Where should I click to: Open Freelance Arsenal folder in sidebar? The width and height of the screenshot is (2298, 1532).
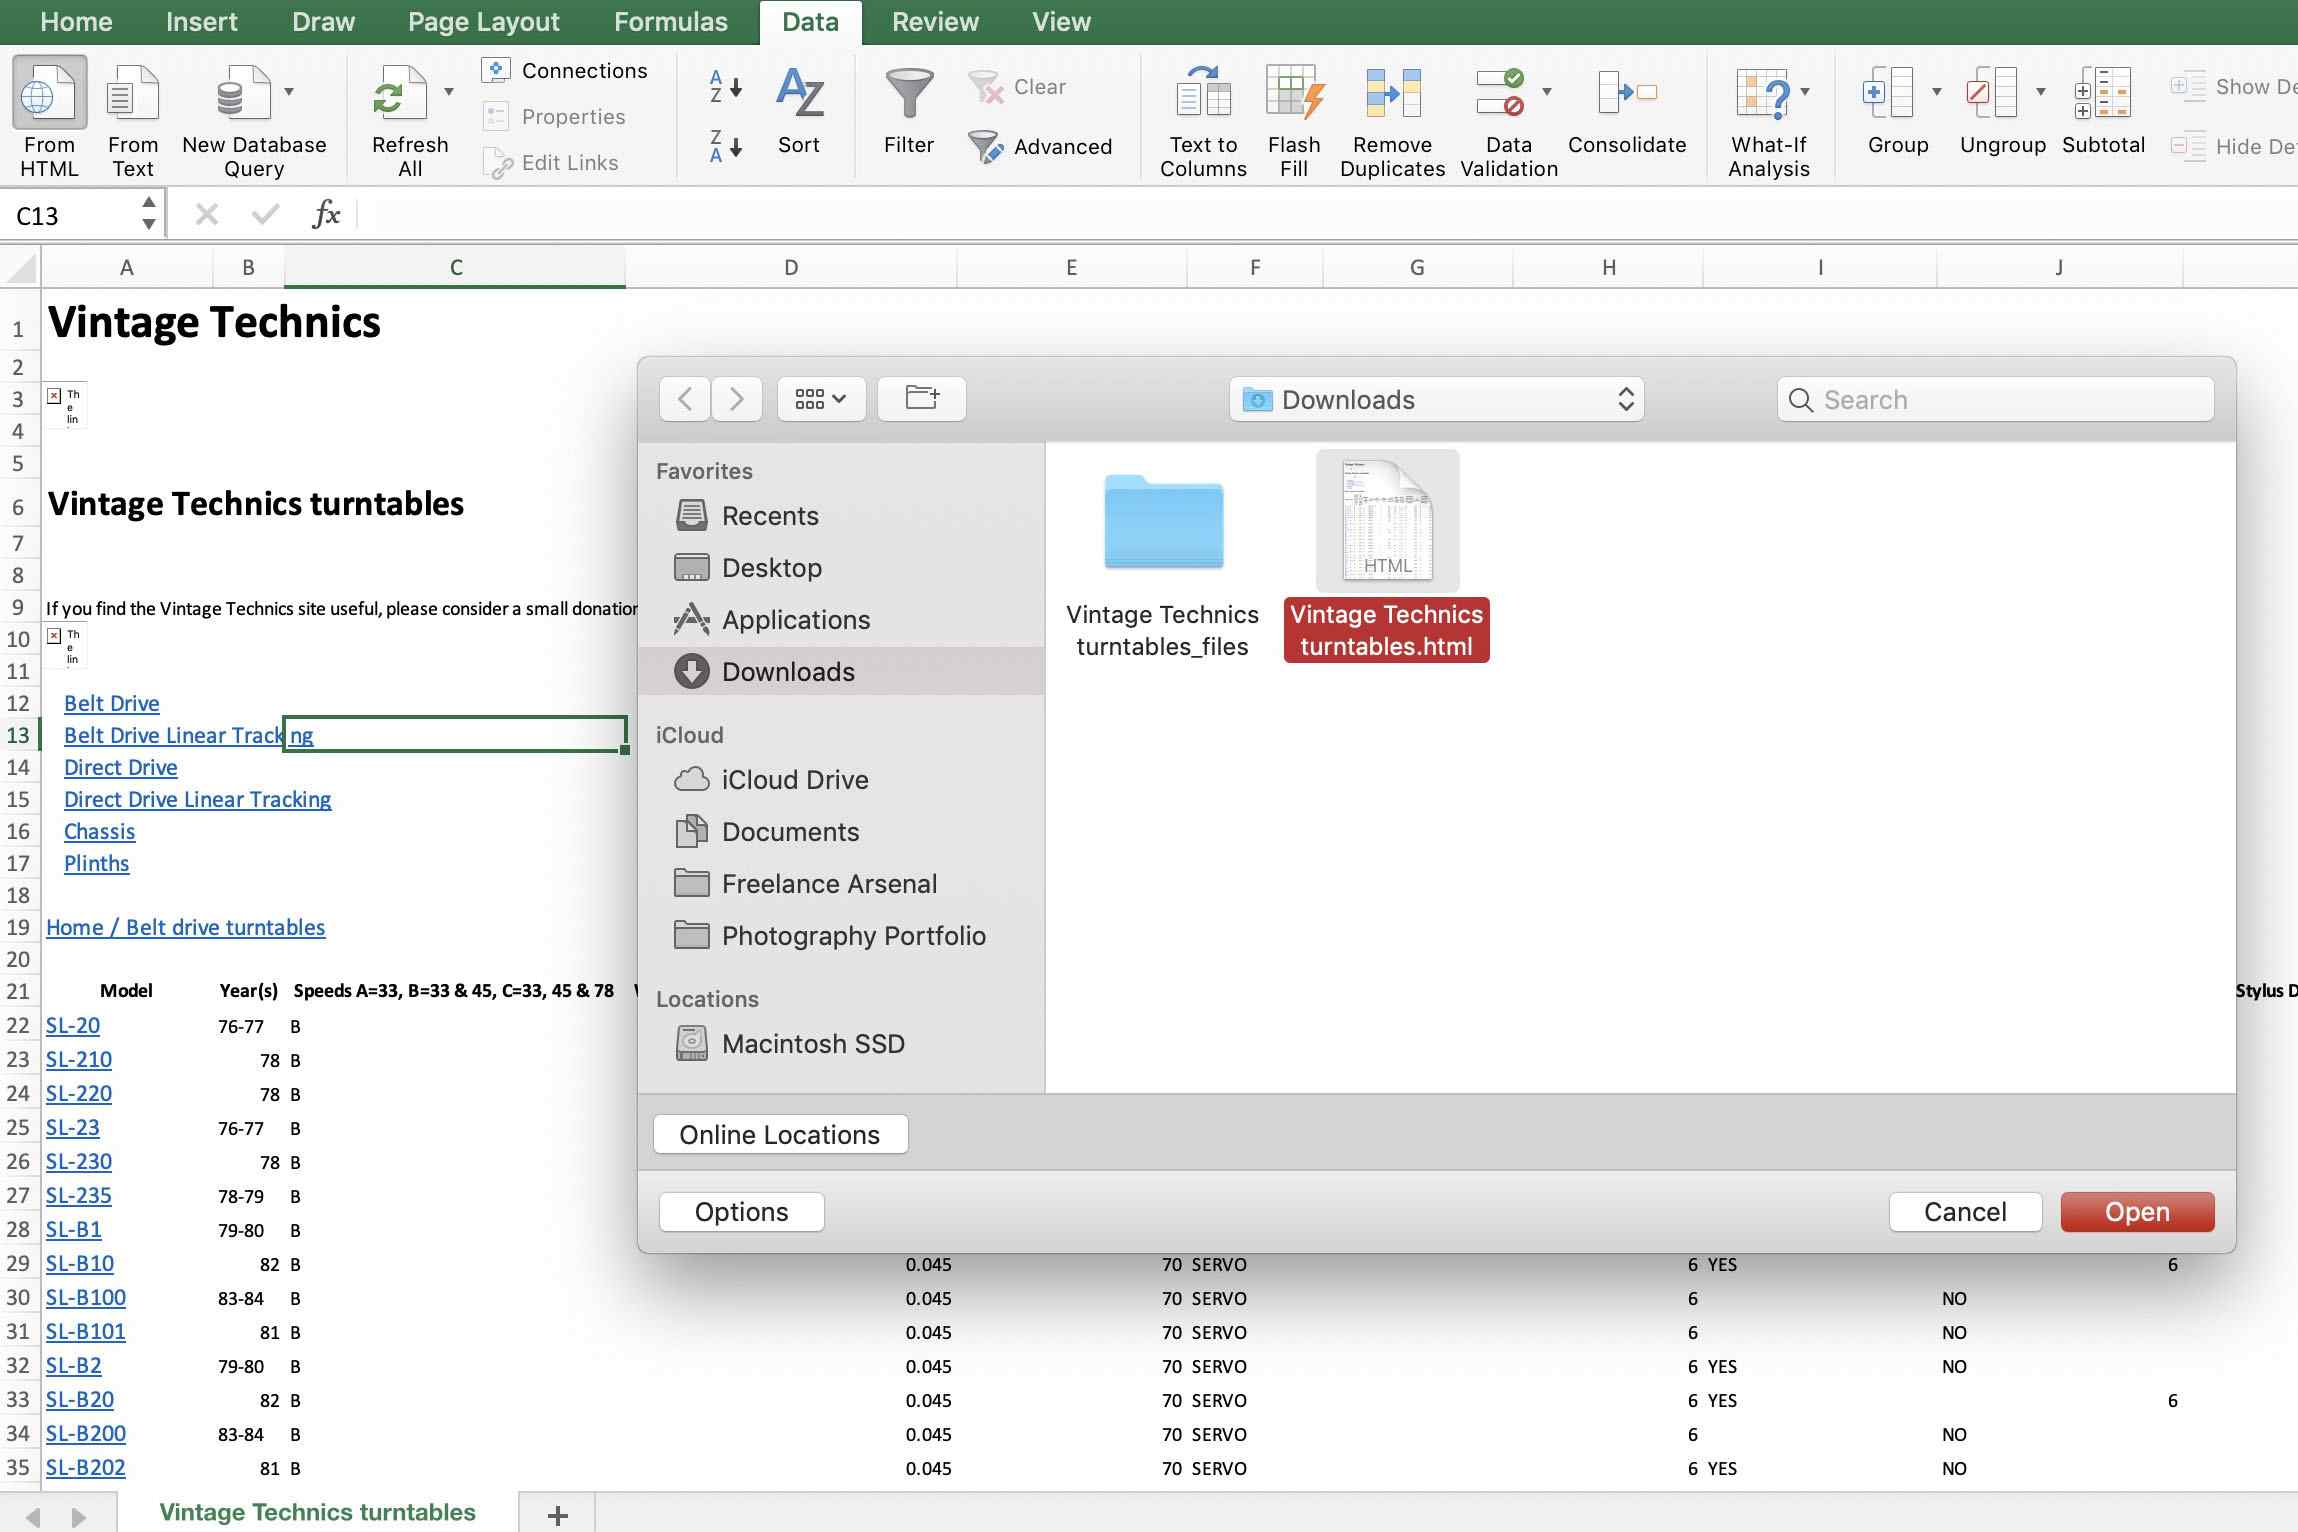pos(841,884)
